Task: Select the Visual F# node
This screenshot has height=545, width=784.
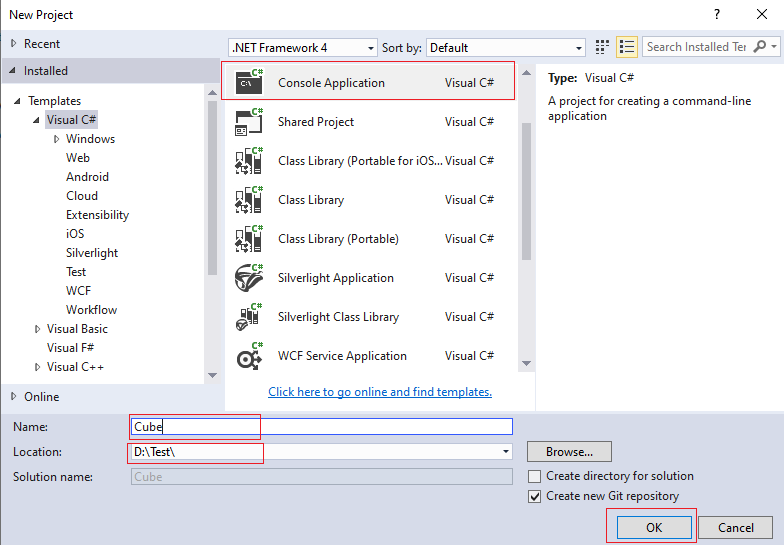Action: (x=70, y=348)
